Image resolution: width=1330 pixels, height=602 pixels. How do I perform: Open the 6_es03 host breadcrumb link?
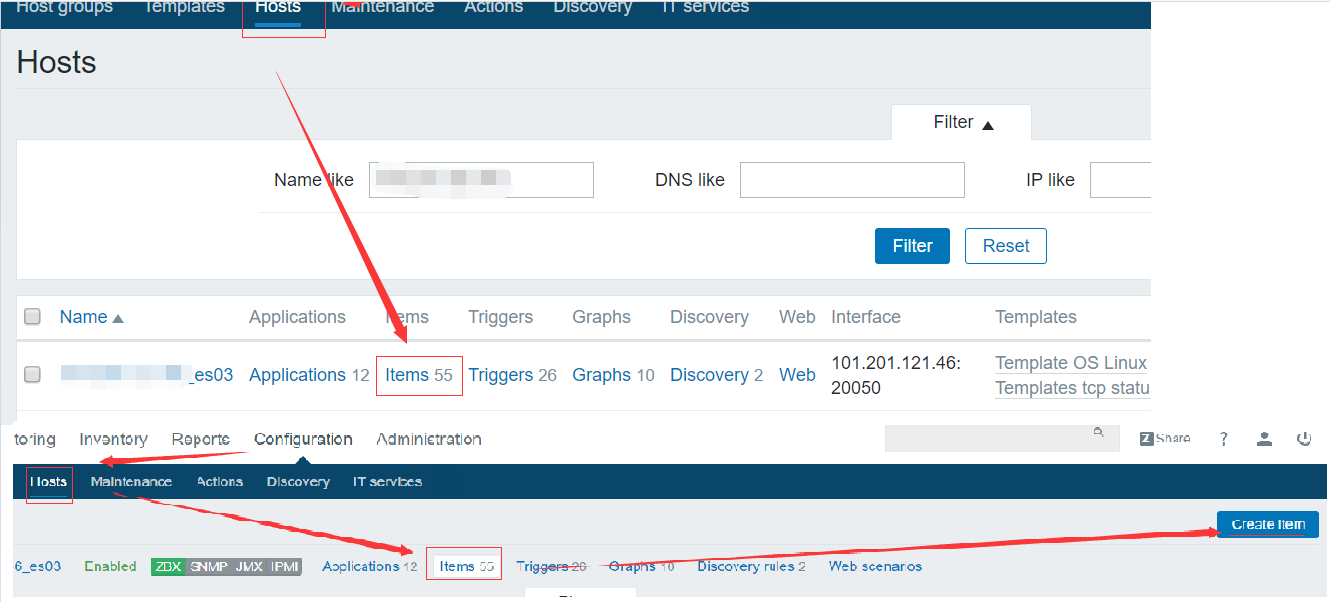tap(38, 566)
